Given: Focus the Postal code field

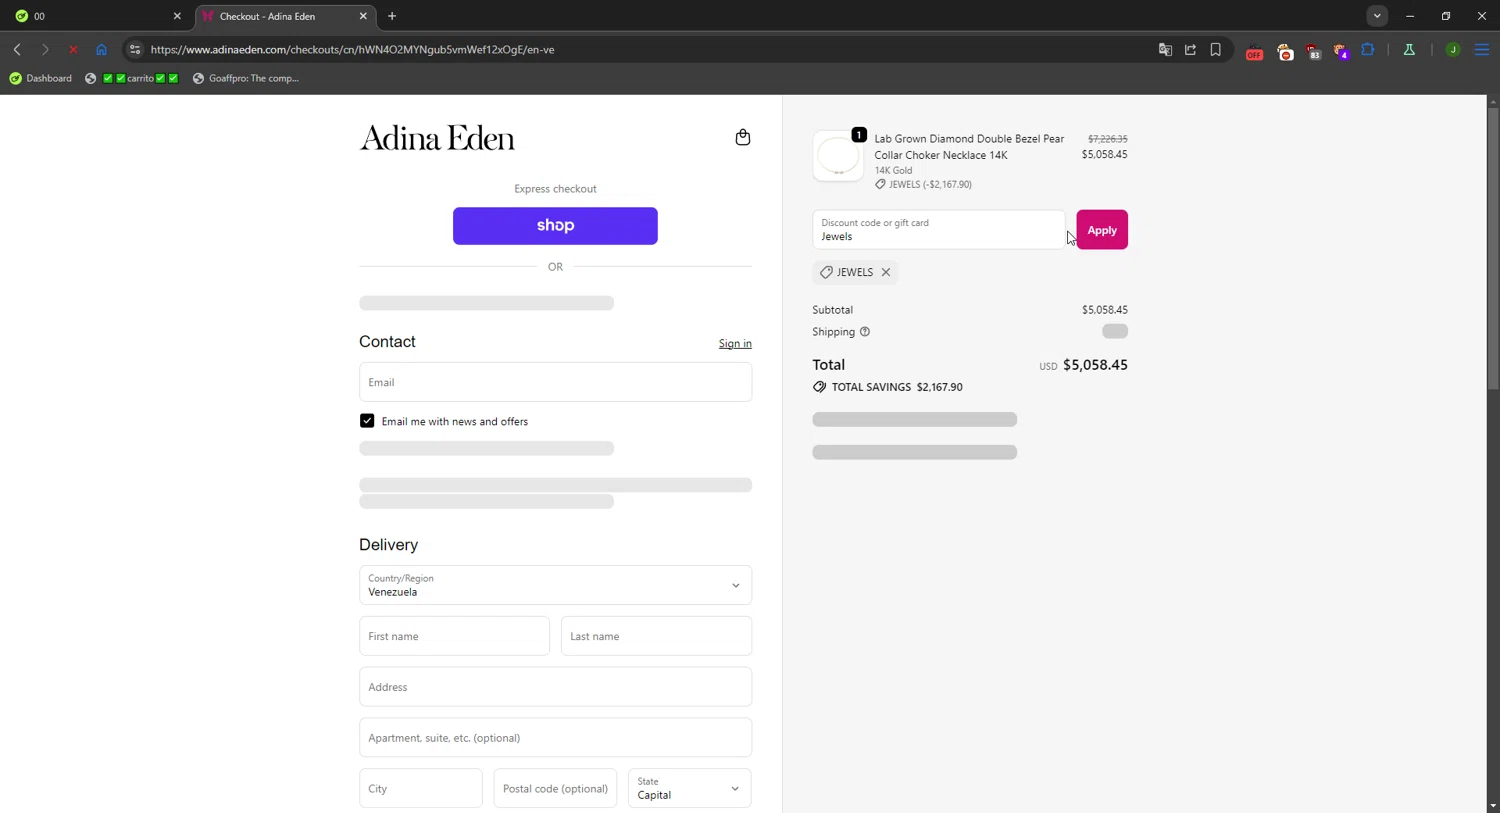Looking at the screenshot, I should coord(555,788).
